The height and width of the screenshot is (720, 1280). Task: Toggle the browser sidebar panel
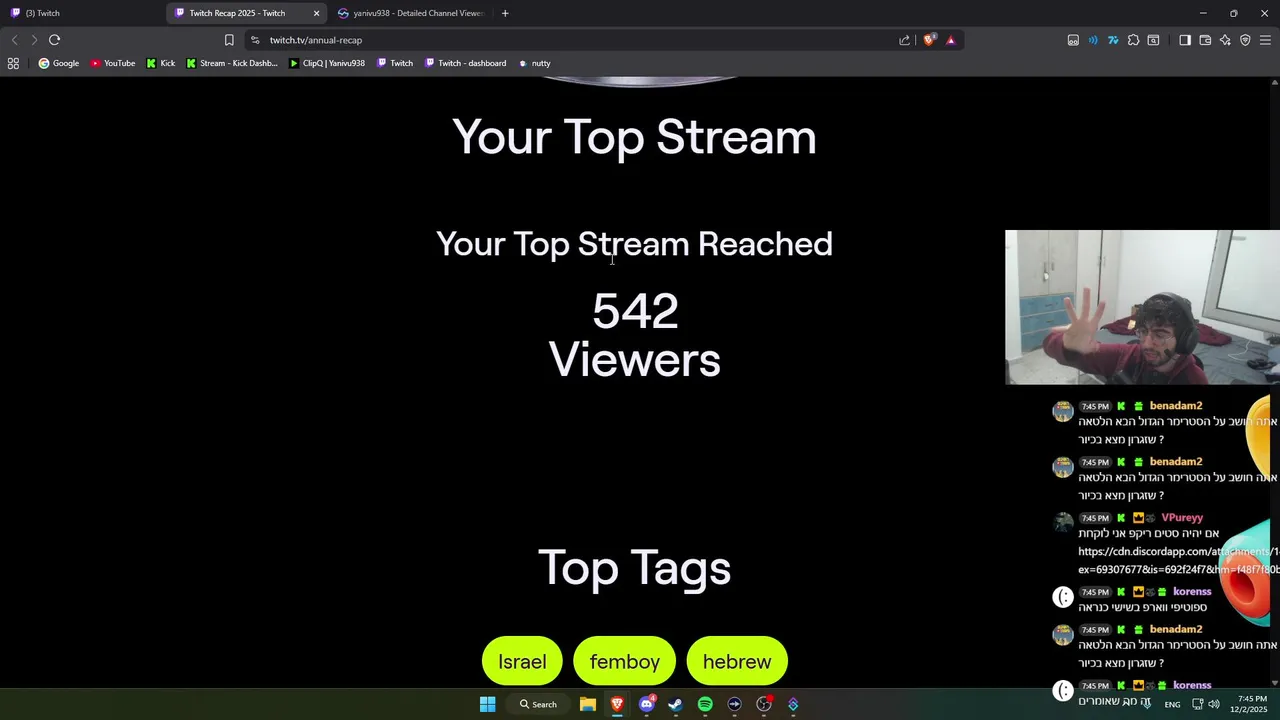pos(1185,40)
